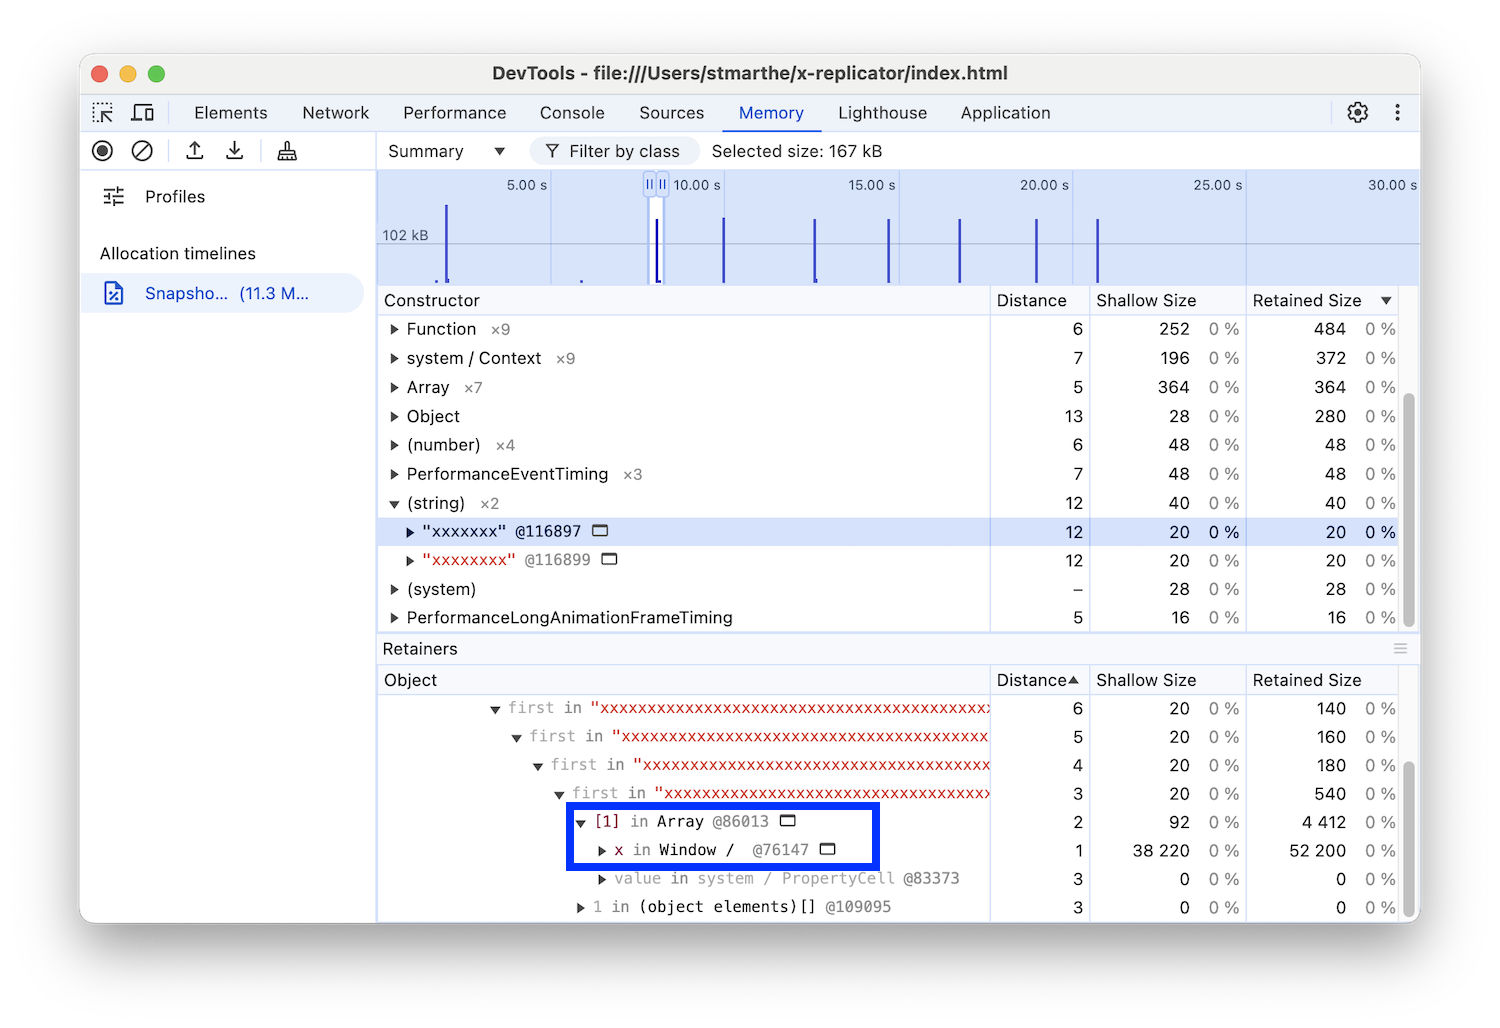Clear all profiles with the no-entry icon
This screenshot has height=1028, width=1500.
click(x=142, y=150)
